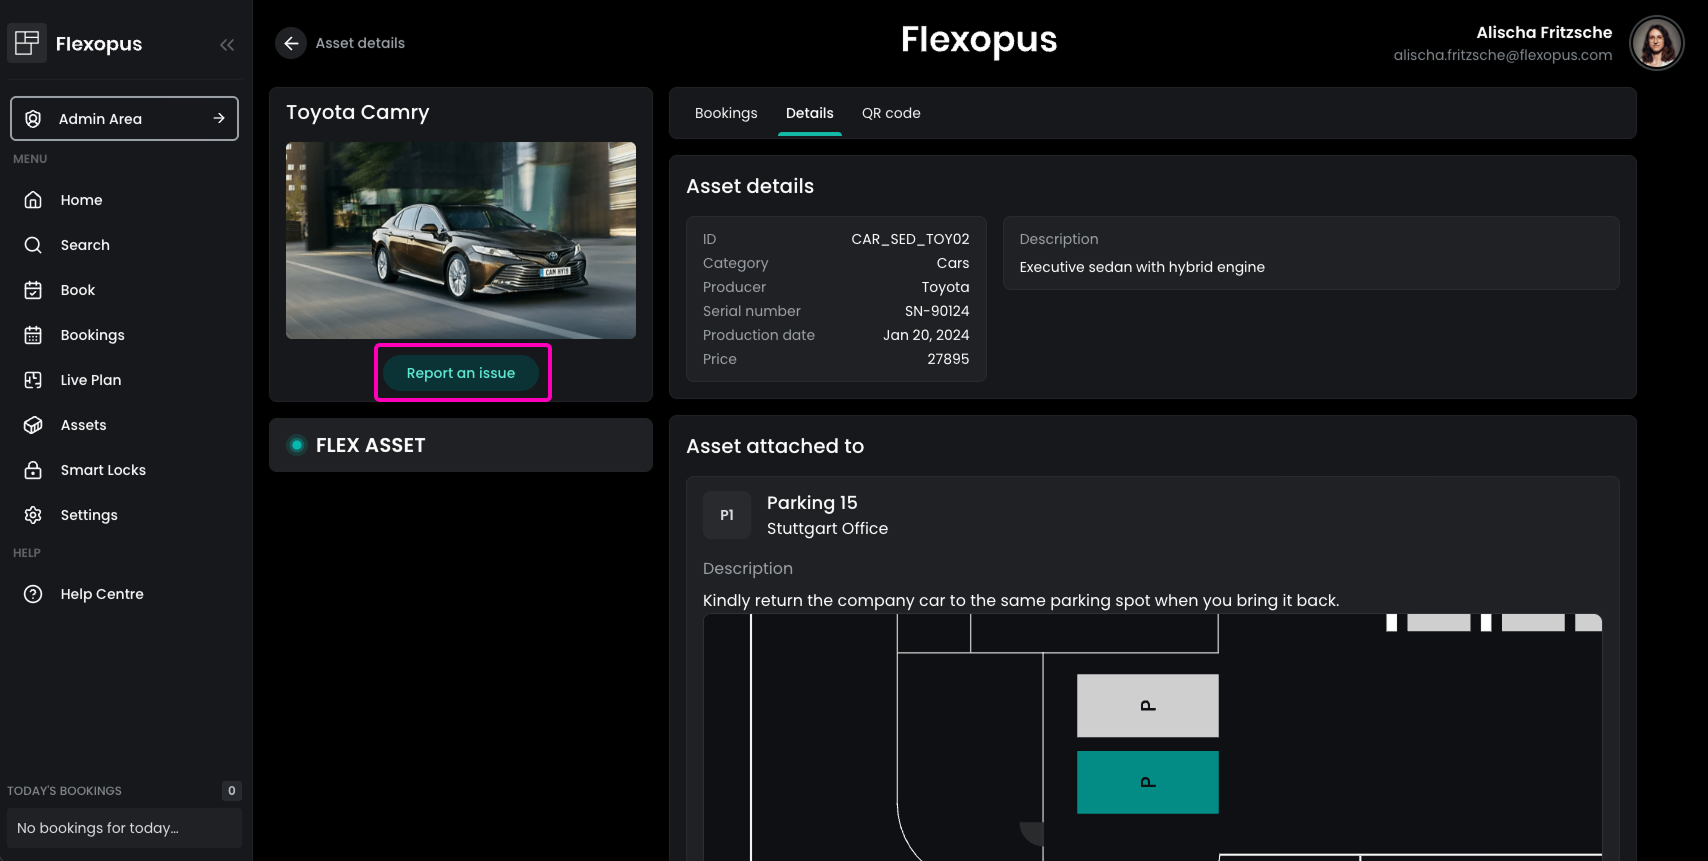Image resolution: width=1708 pixels, height=861 pixels.
Task: Click the Toyota Camry car photo
Action: click(x=461, y=240)
